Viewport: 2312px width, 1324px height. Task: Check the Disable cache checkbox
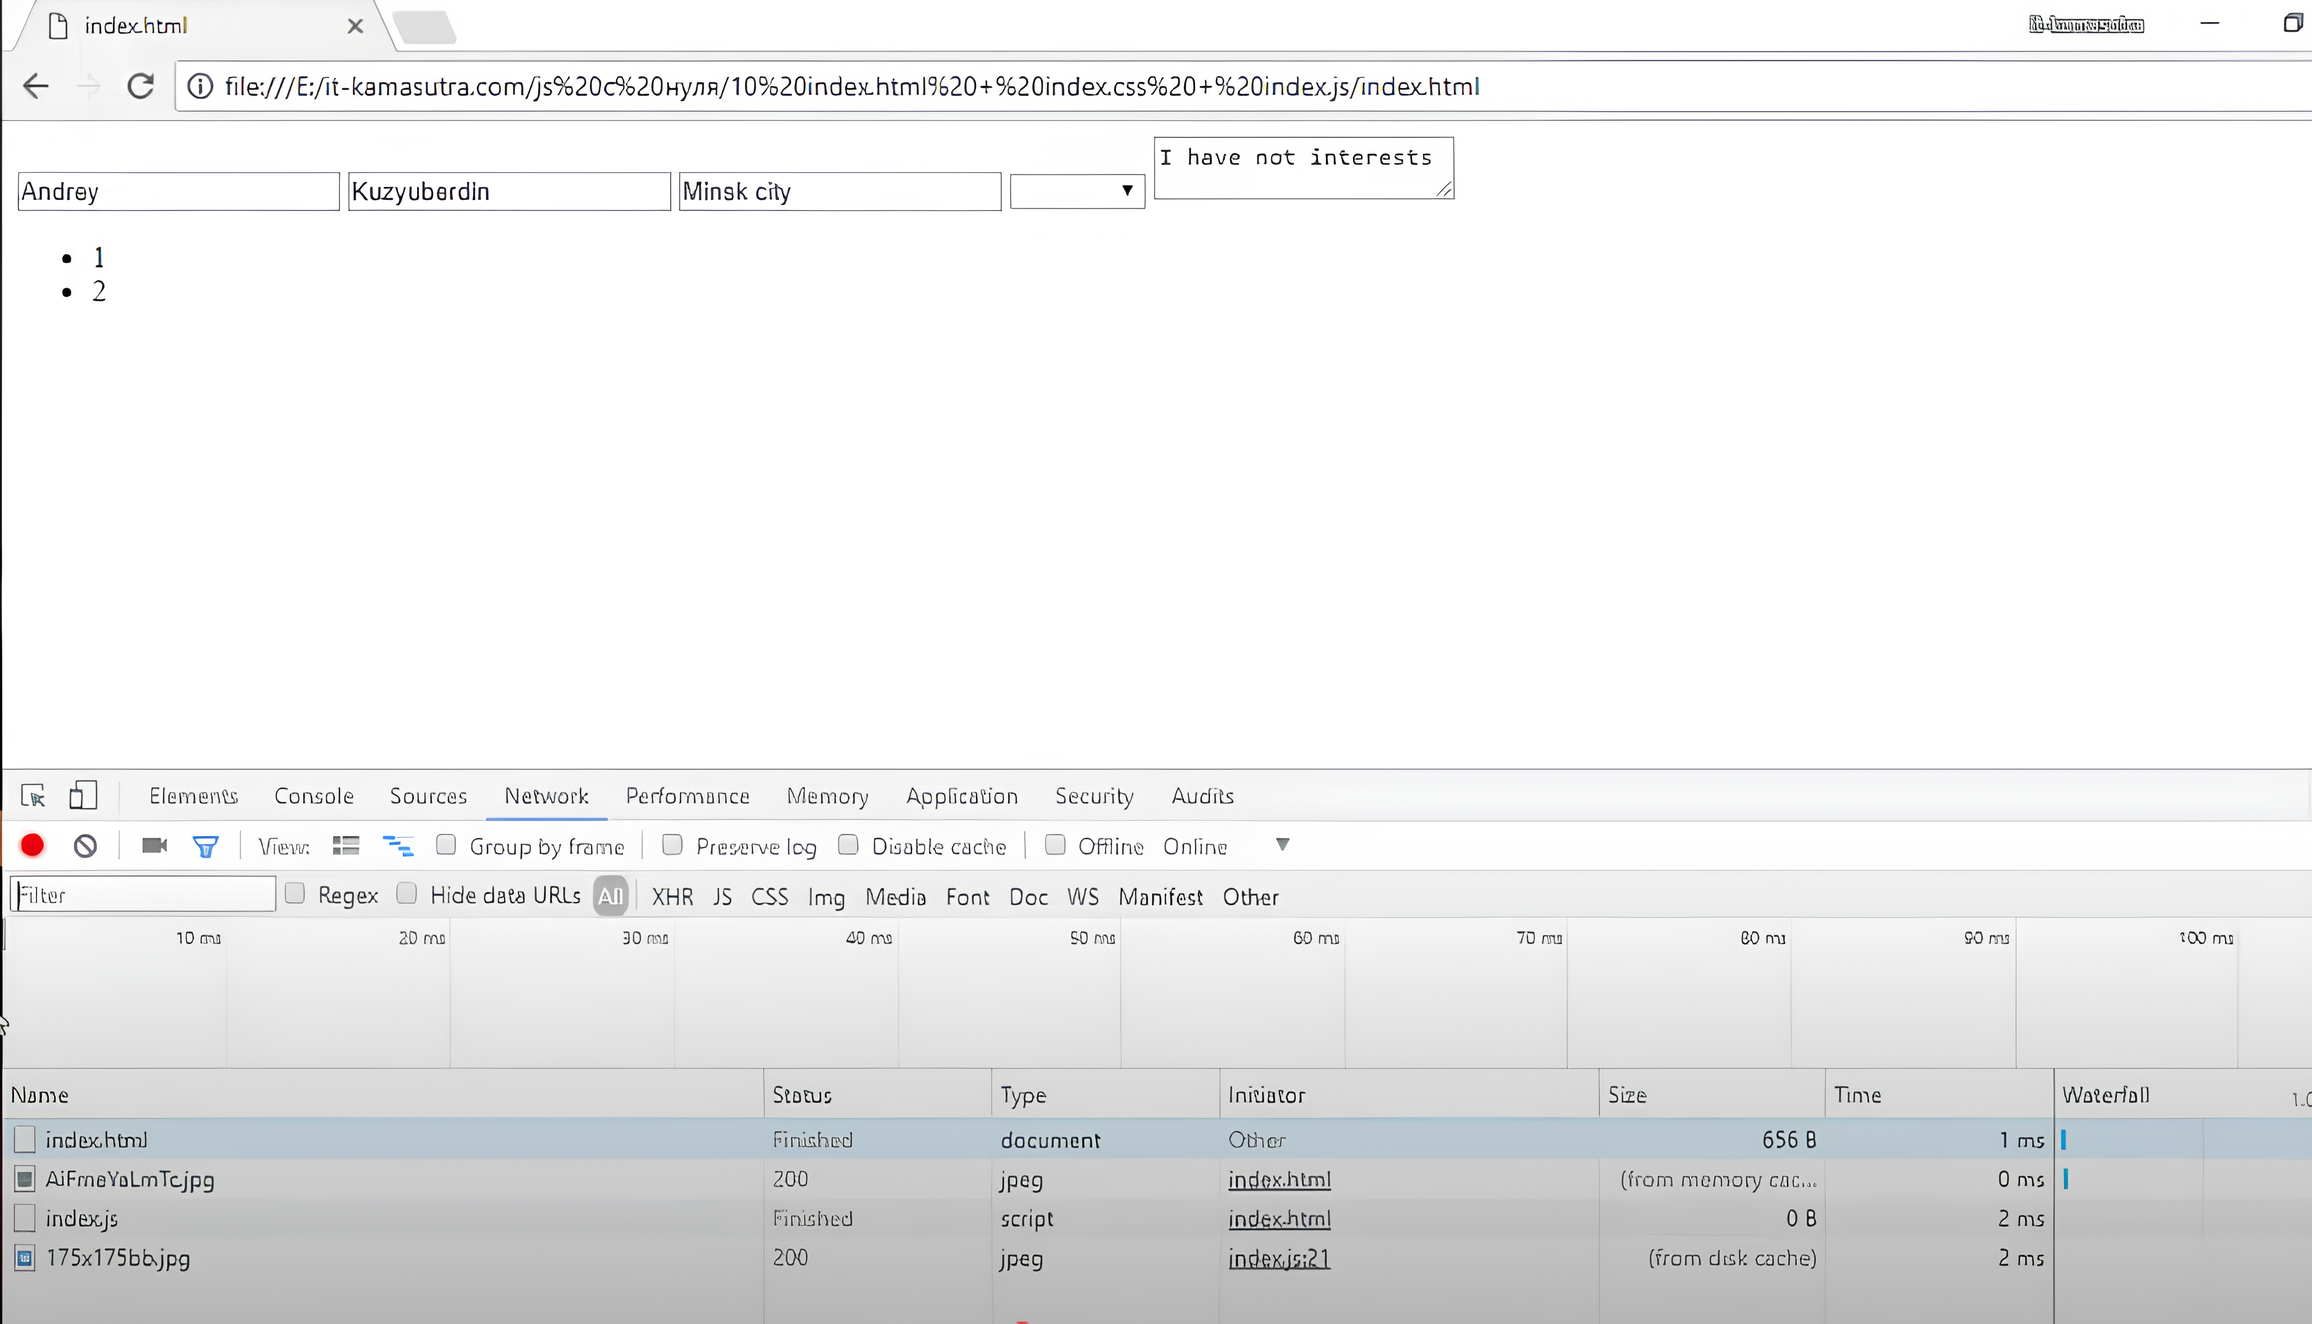coord(848,845)
